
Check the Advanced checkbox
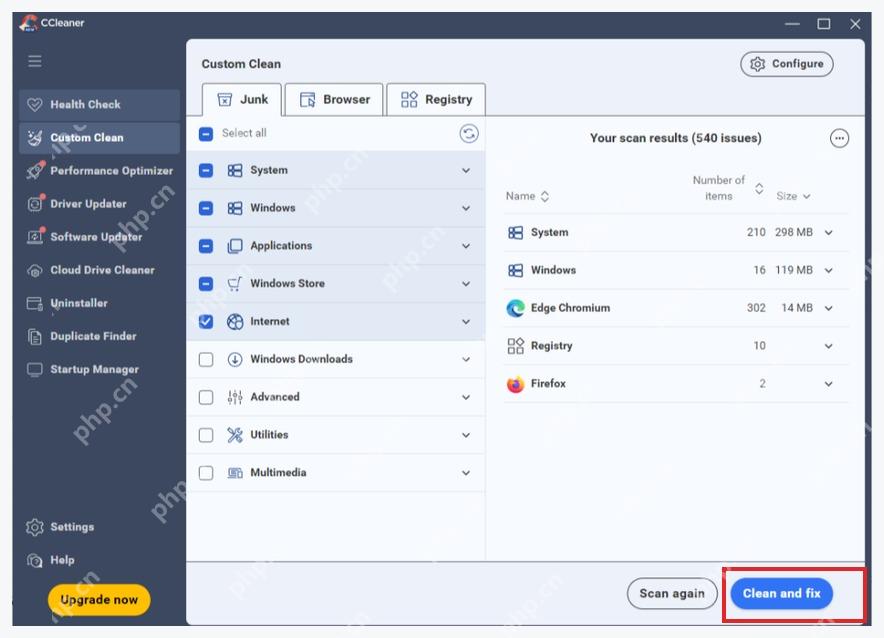[206, 397]
